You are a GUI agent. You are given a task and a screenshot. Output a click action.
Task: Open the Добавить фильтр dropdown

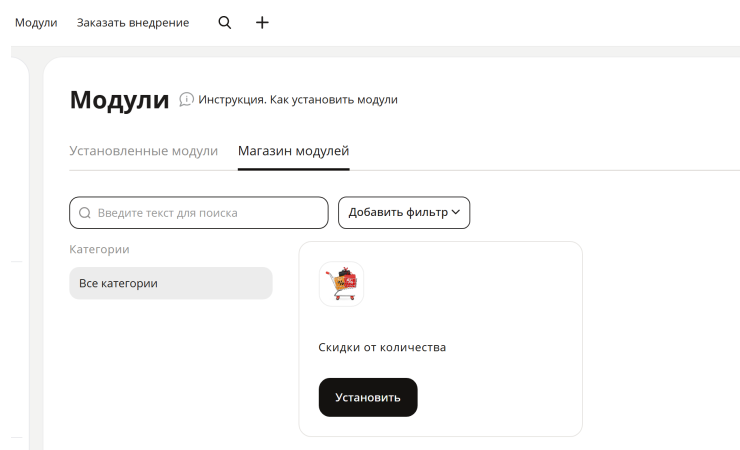point(404,213)
